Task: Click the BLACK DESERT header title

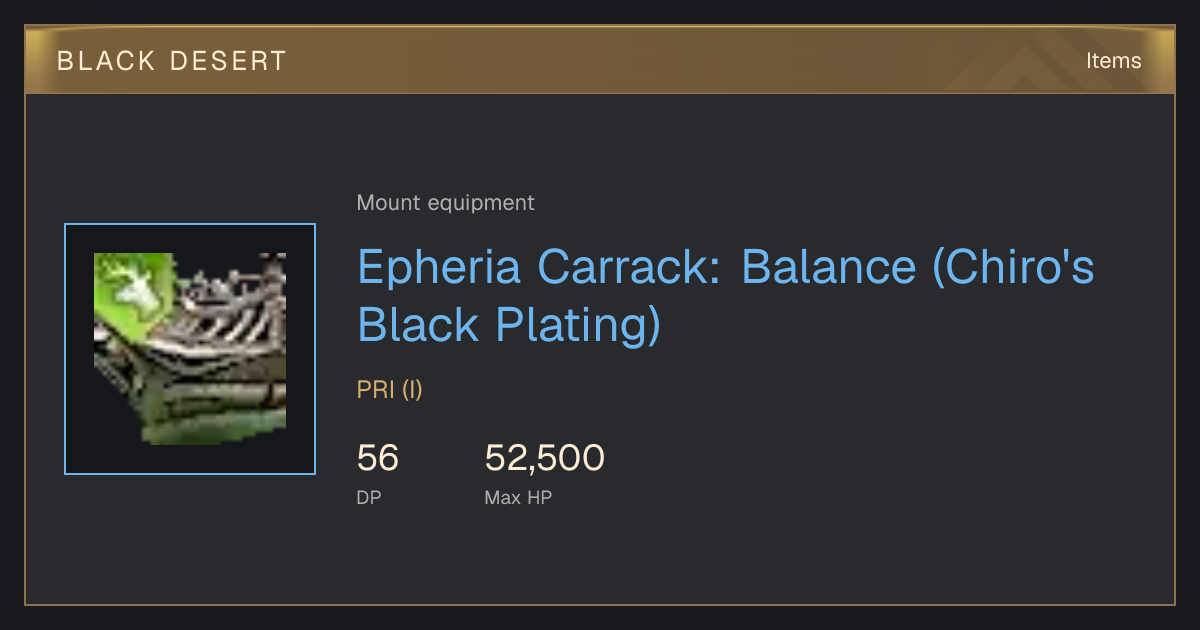Action: 172,61
